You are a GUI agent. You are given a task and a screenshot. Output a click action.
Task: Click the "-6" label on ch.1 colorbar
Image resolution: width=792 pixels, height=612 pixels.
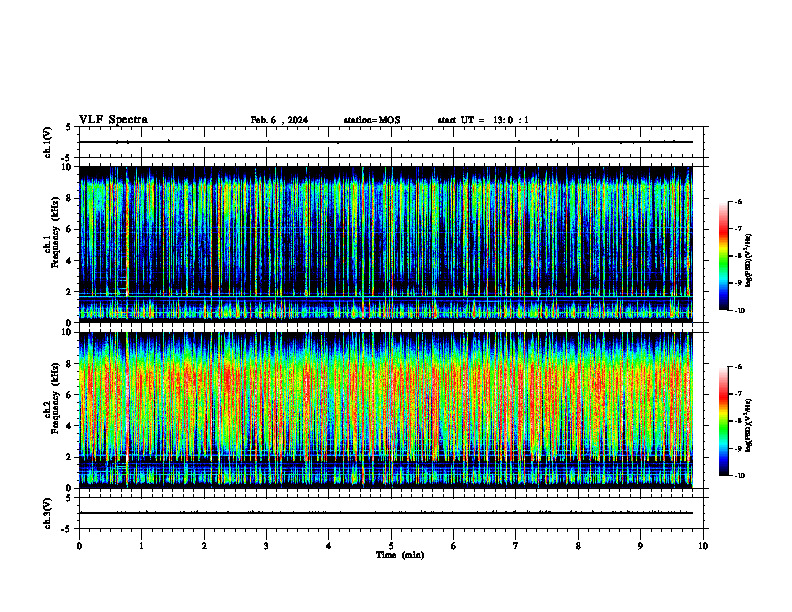[x=738, y=201]
